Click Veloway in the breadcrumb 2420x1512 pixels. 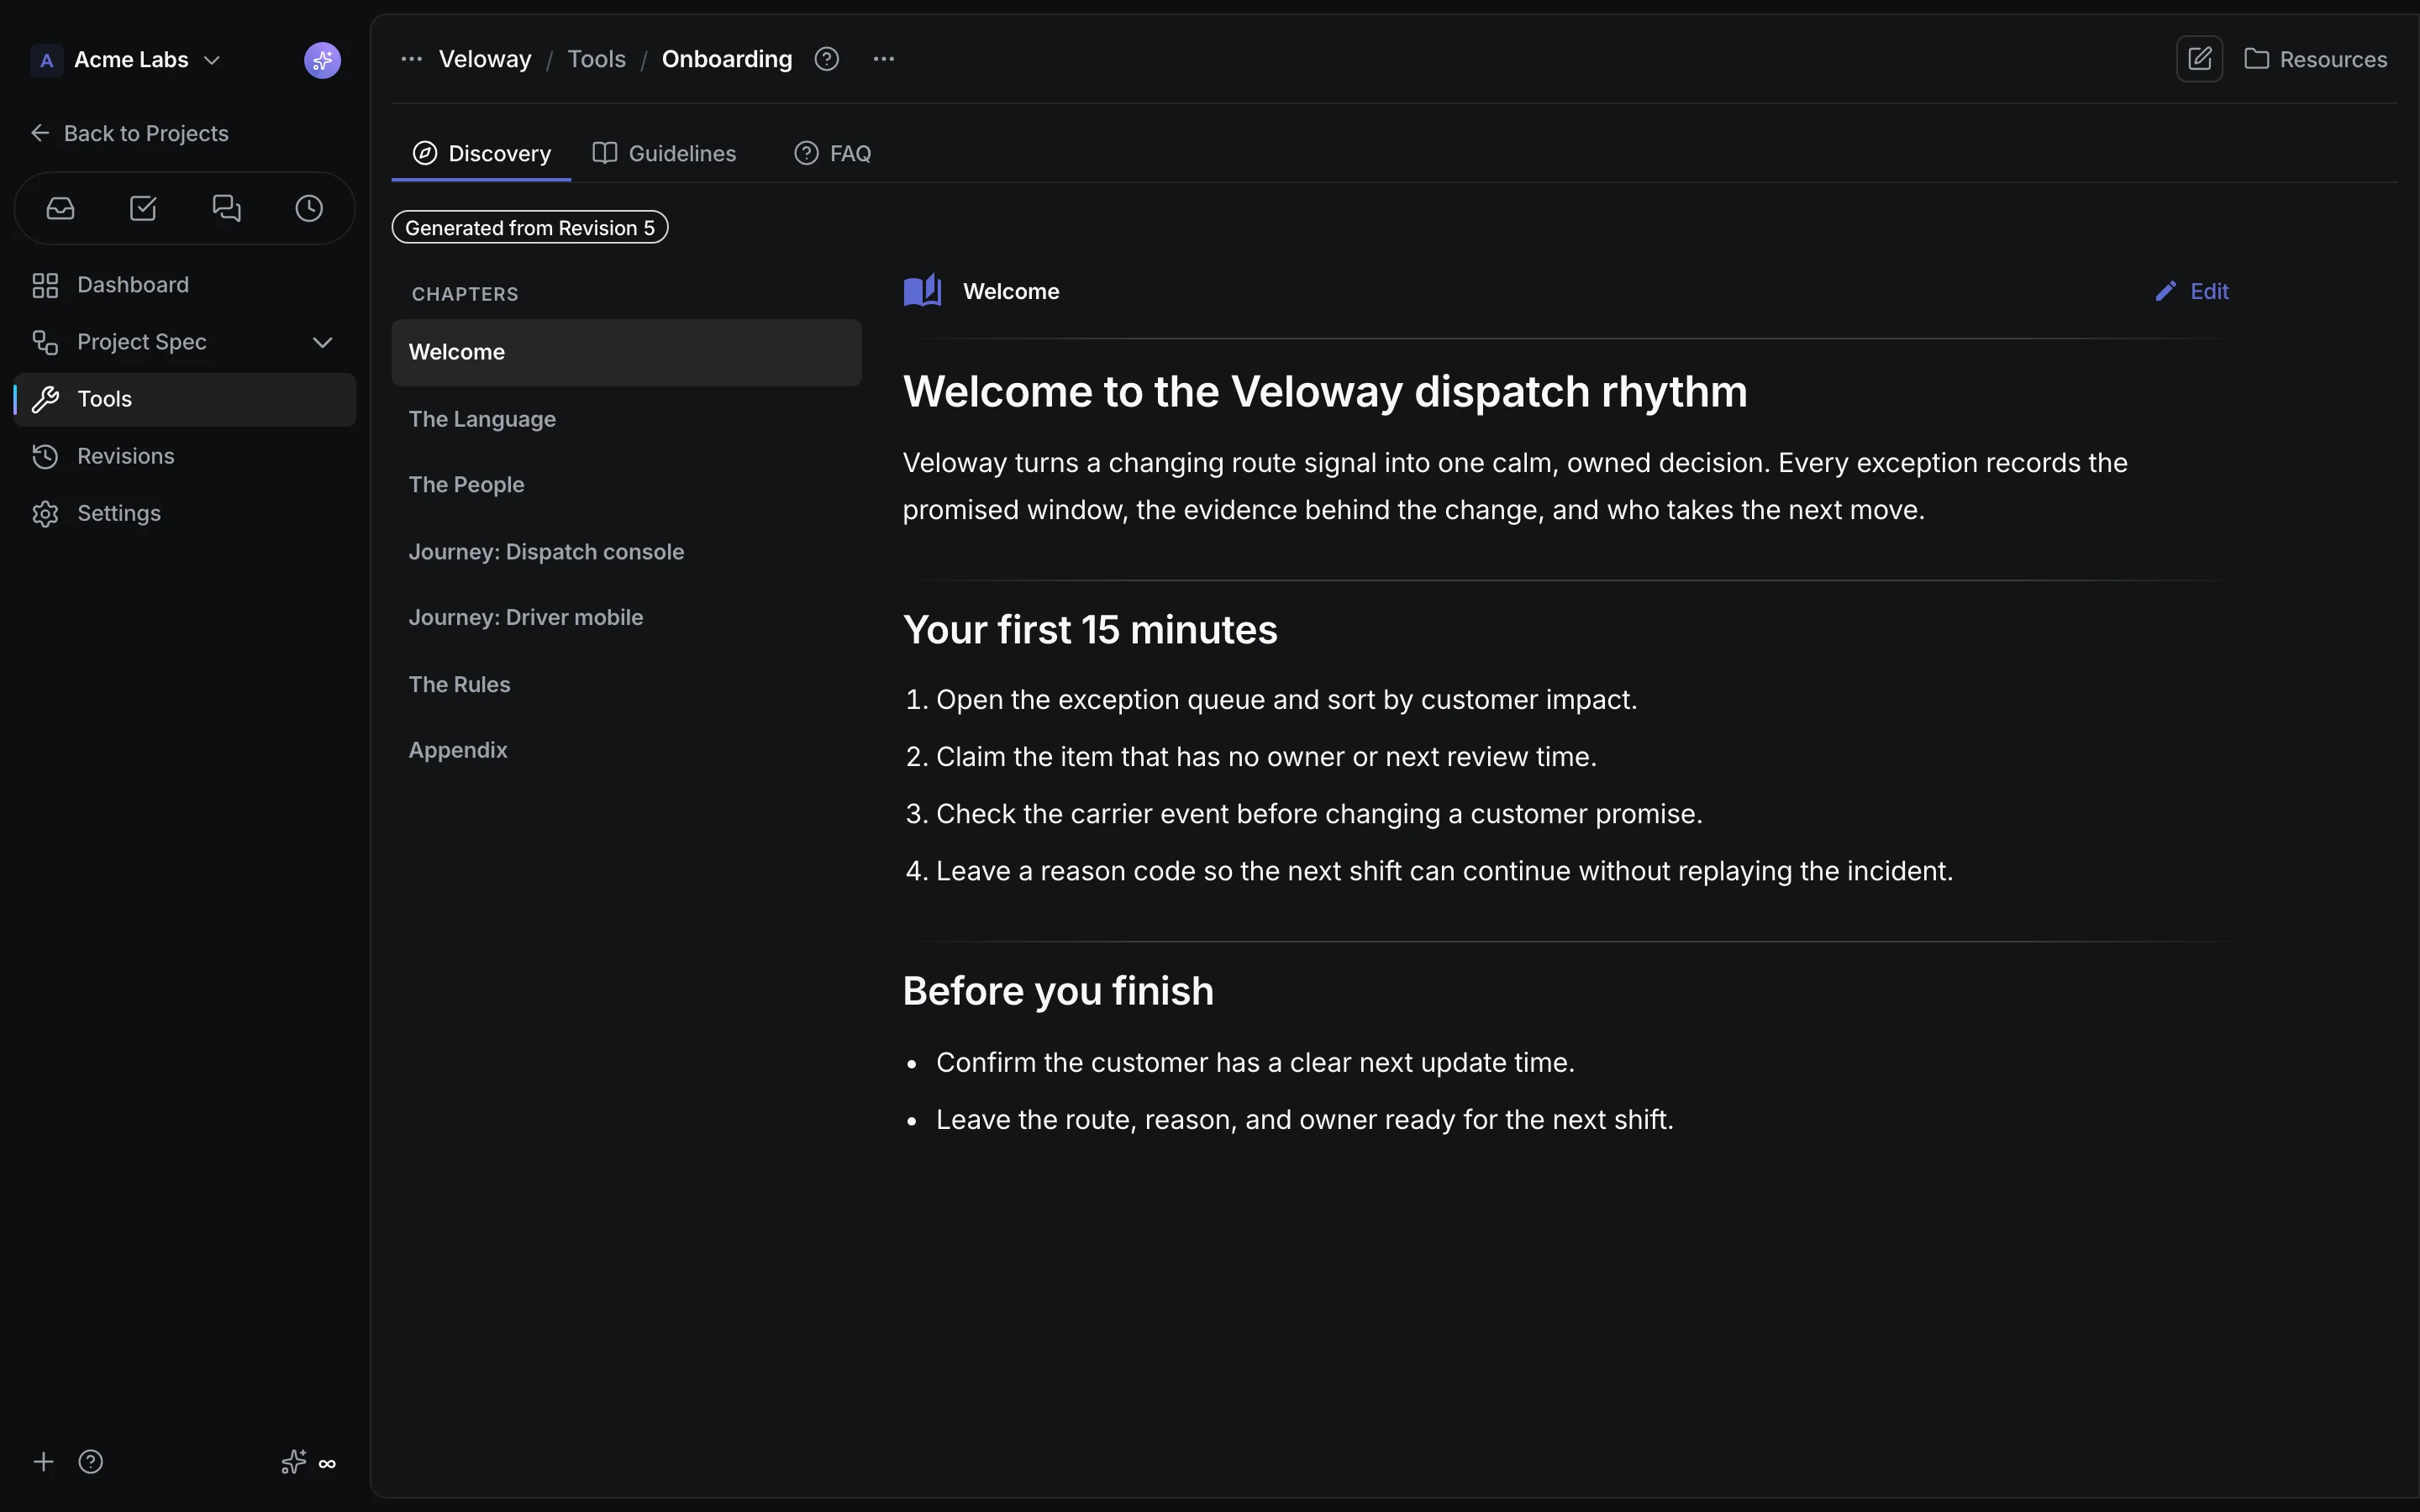485,59
